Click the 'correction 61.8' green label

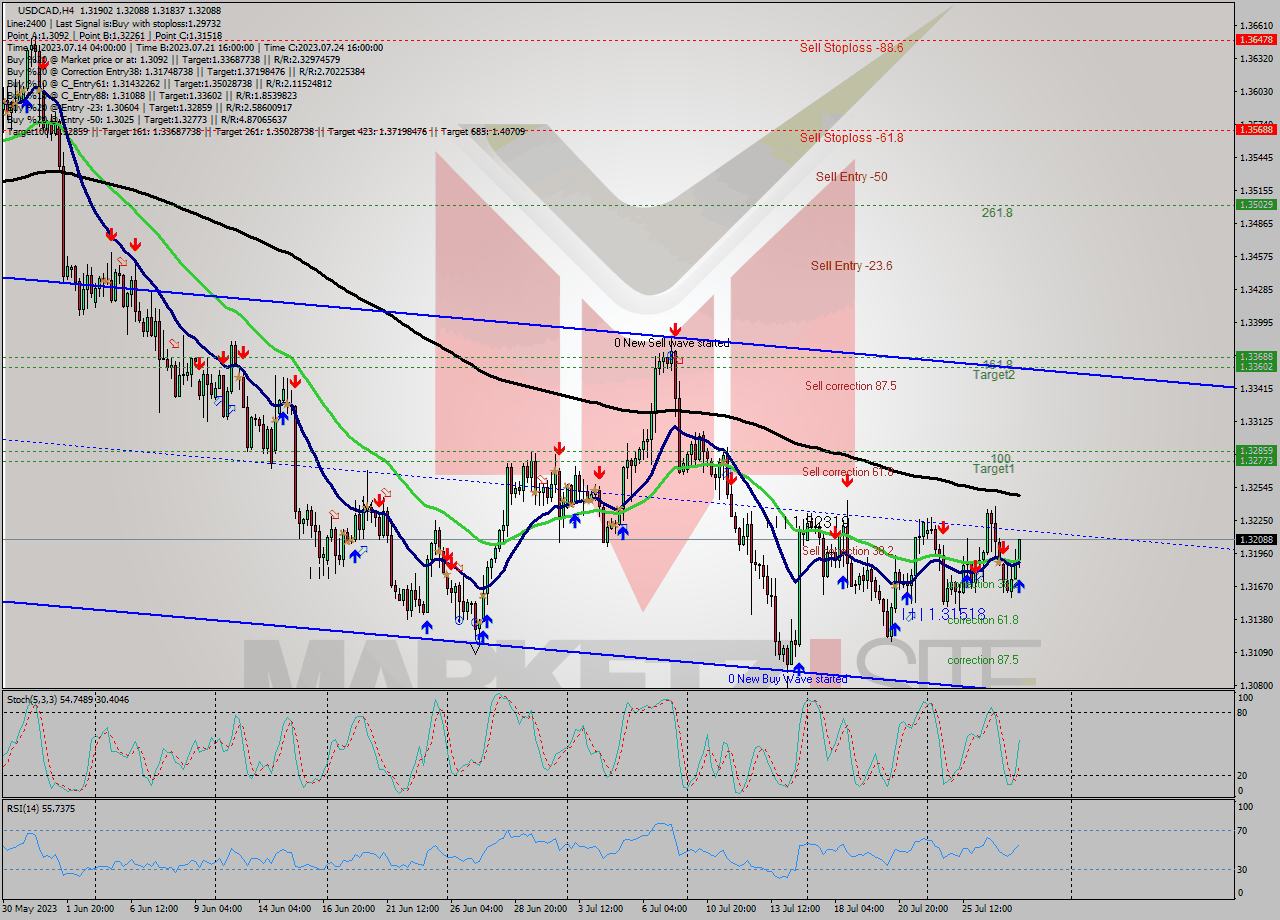pyautogui.click(x=982, y=620)
